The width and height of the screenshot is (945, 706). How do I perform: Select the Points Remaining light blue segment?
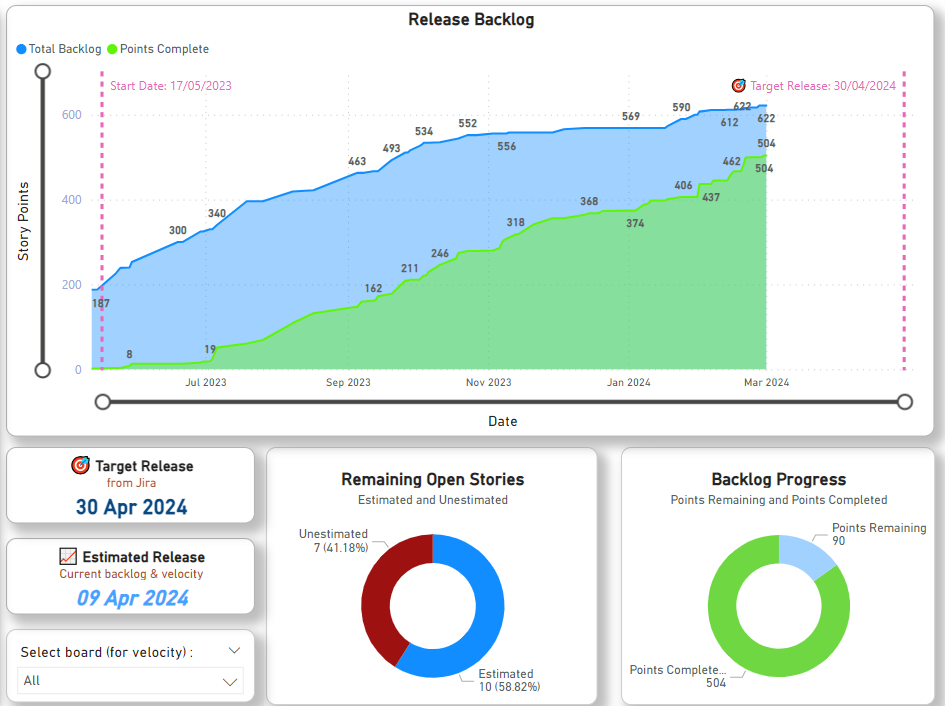click(x=805, y=555)
